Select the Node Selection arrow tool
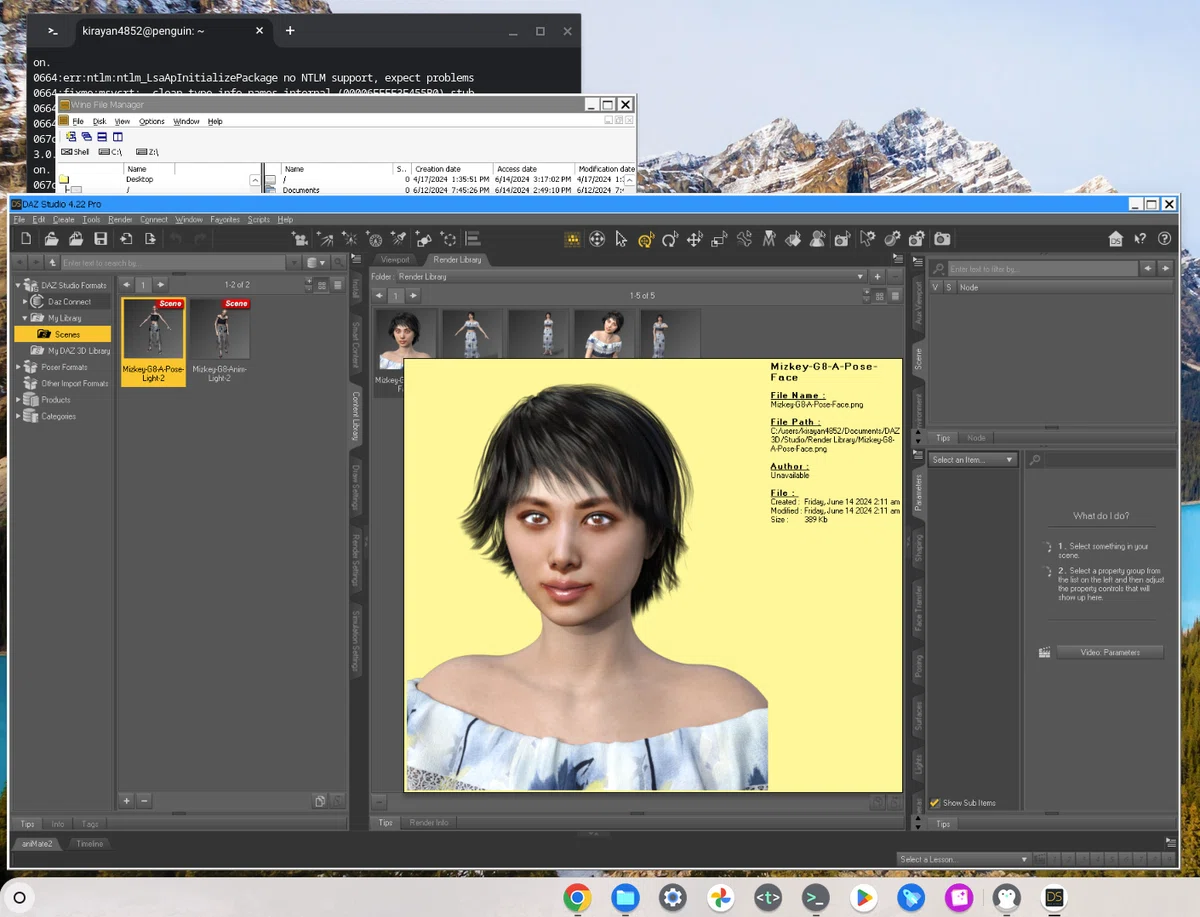This screenshot has width=1200, height=917. coord(621,239)
